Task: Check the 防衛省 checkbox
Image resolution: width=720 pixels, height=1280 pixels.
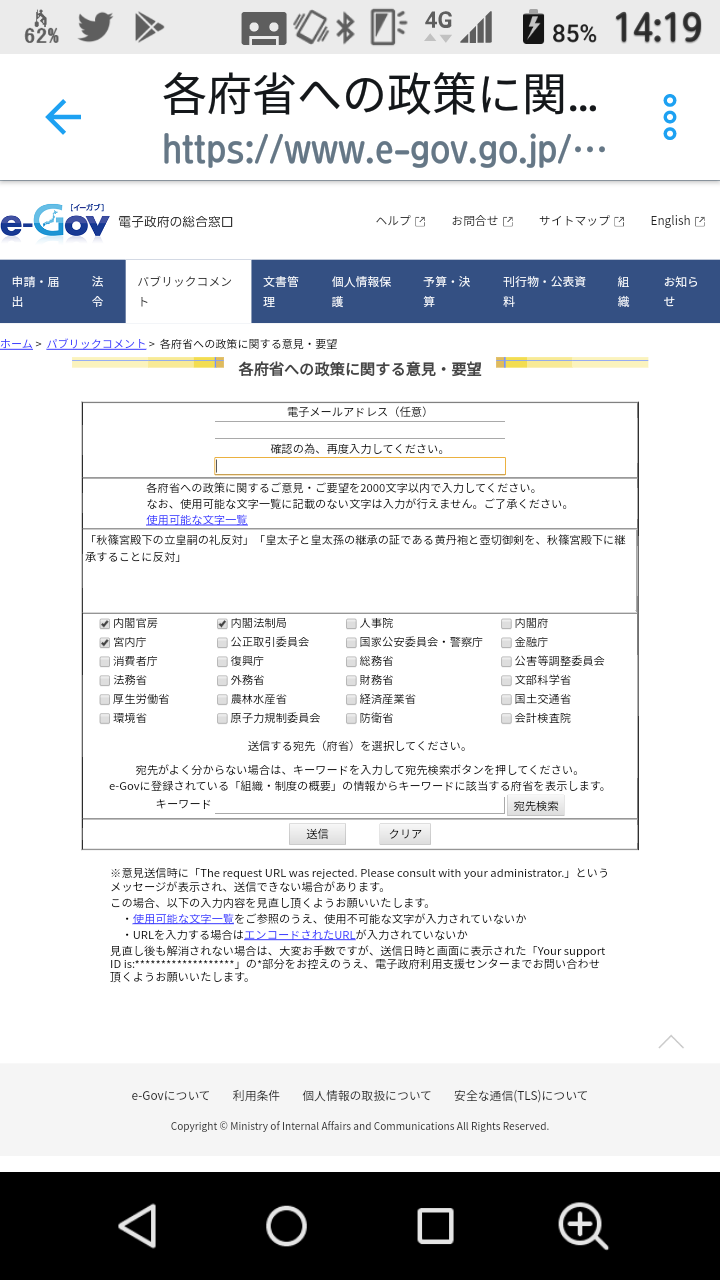Action: [x=351, y=718]
